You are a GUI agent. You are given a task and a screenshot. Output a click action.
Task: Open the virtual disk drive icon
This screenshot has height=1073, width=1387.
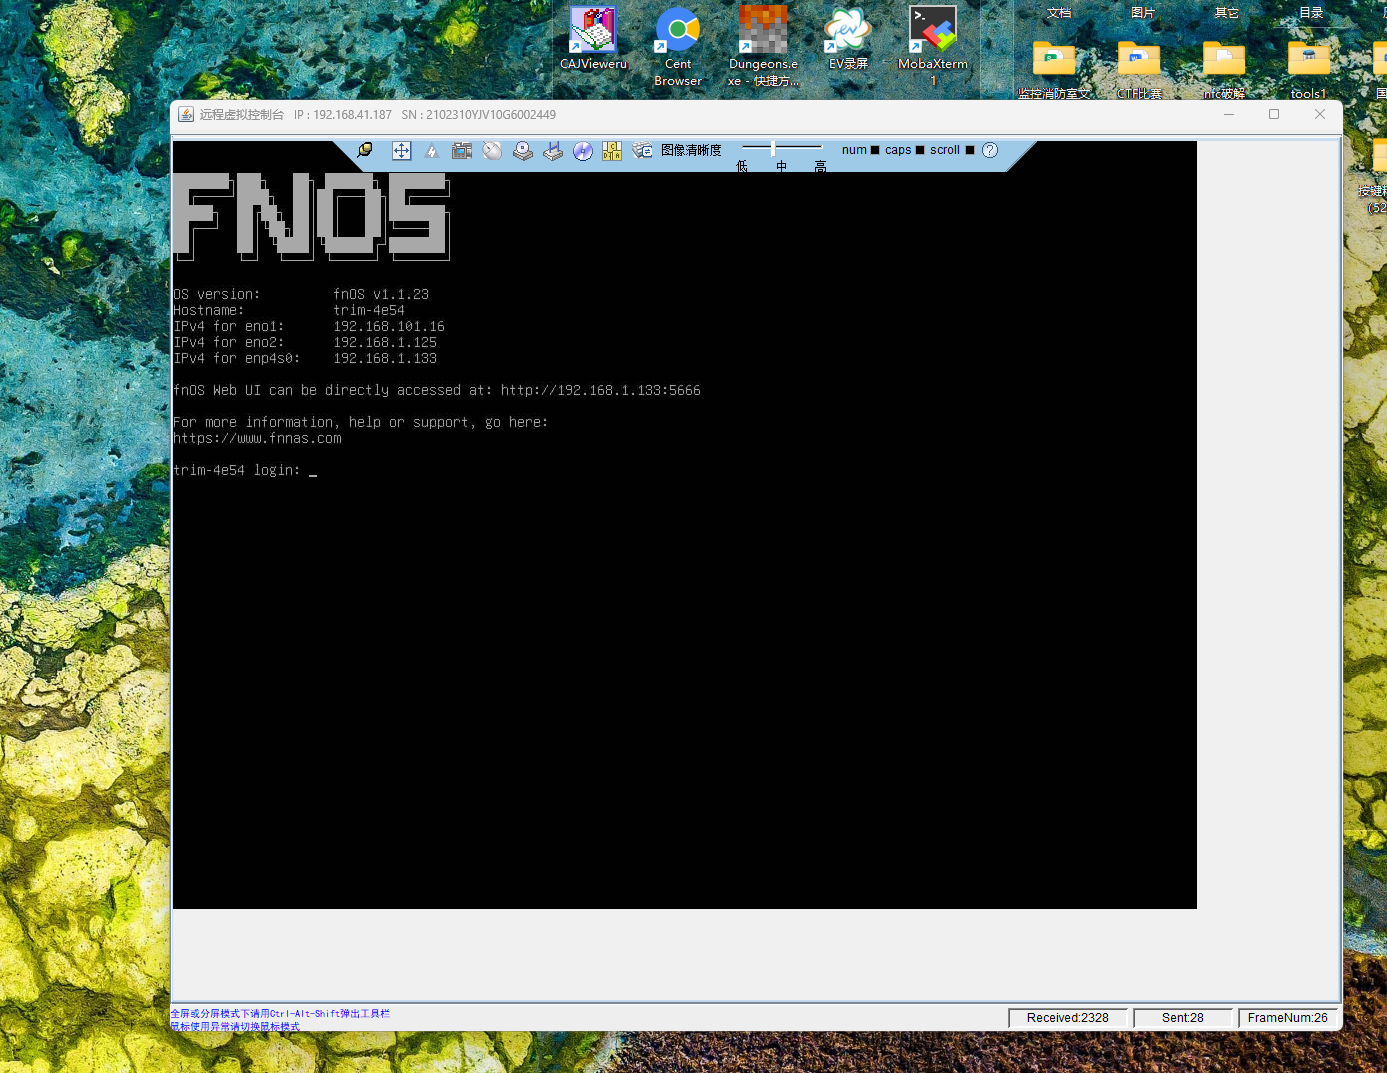pos(523,151)
